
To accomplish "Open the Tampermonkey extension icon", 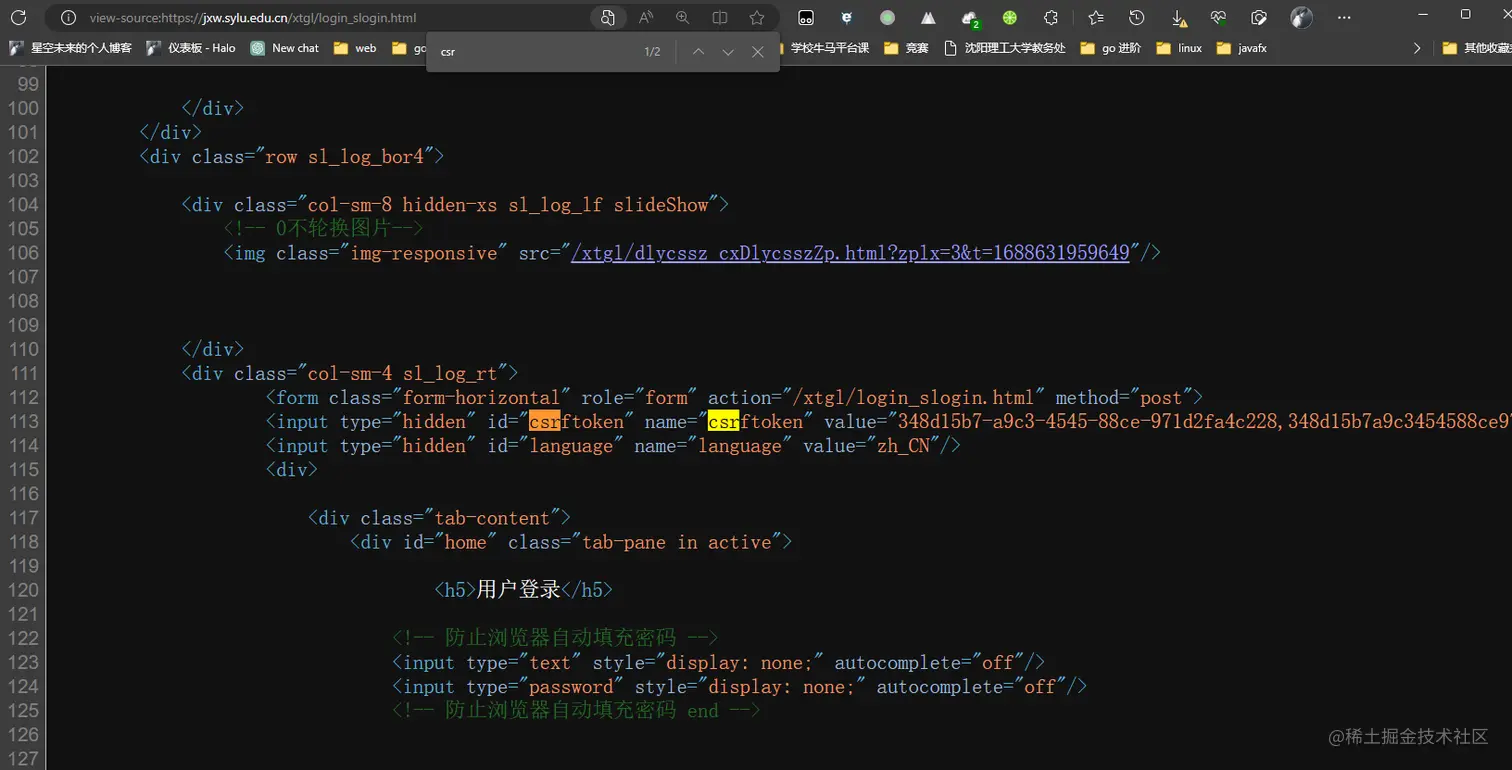I will pos(805,17).
